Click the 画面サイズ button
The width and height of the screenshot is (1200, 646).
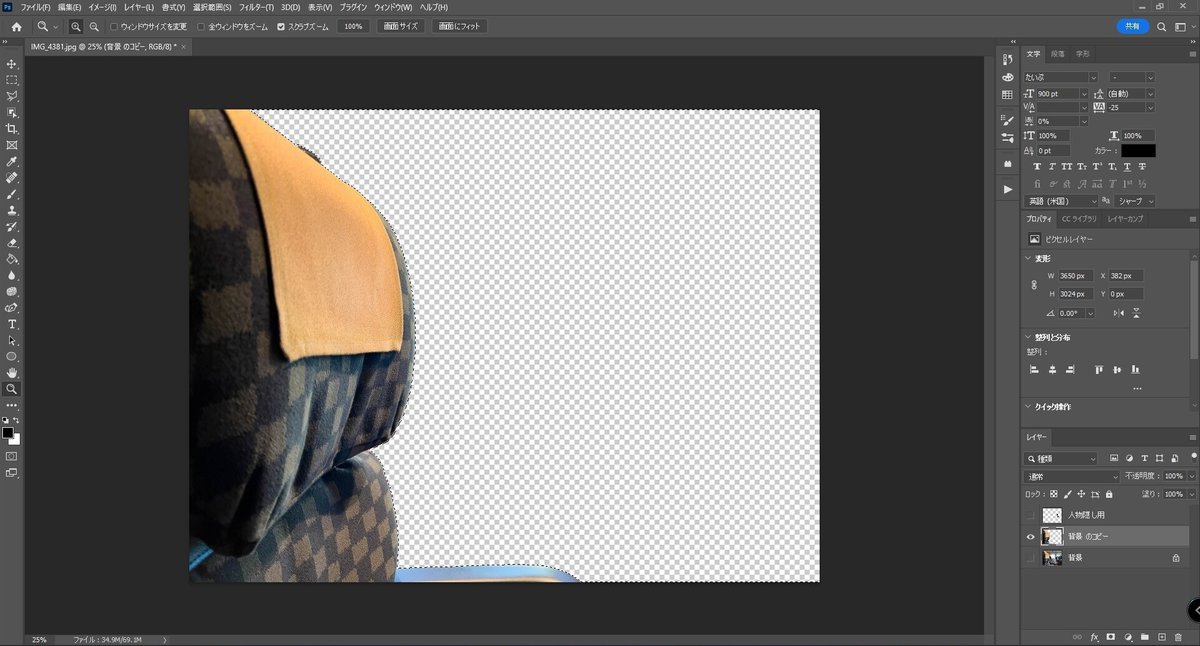pos(401,26)
